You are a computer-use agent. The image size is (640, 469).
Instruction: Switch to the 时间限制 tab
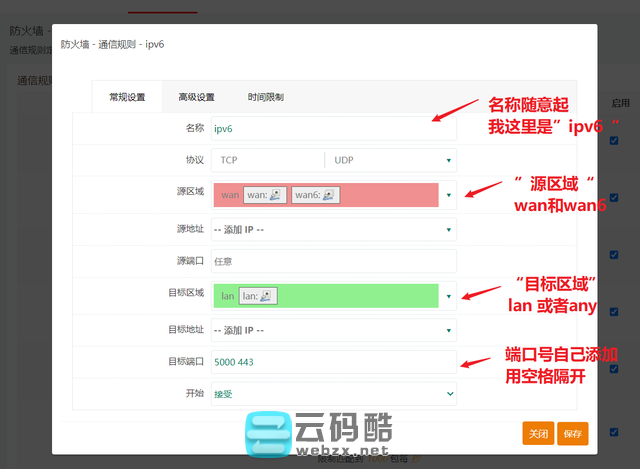[265, 97]
